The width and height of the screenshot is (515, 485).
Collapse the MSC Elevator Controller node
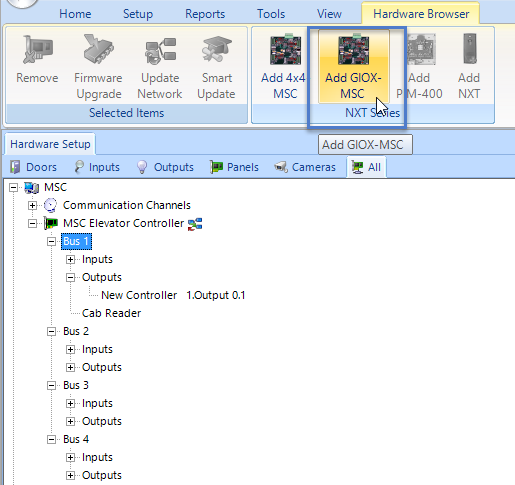click(x=32, y=223)
